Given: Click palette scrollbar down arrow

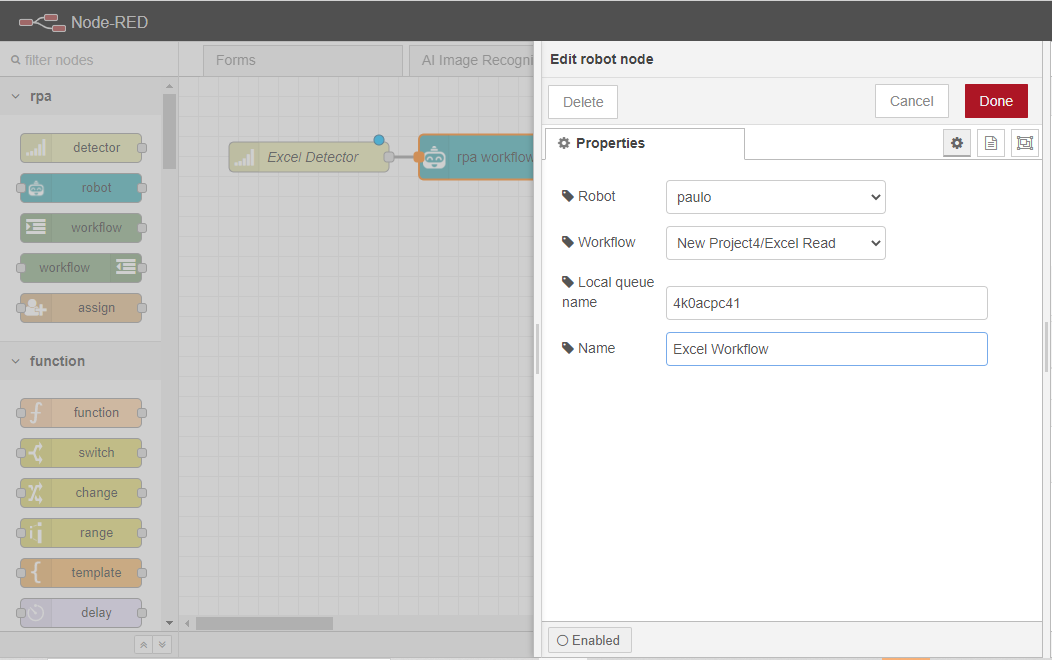Looking at the screenshot, I should click(x=169, y=623).
